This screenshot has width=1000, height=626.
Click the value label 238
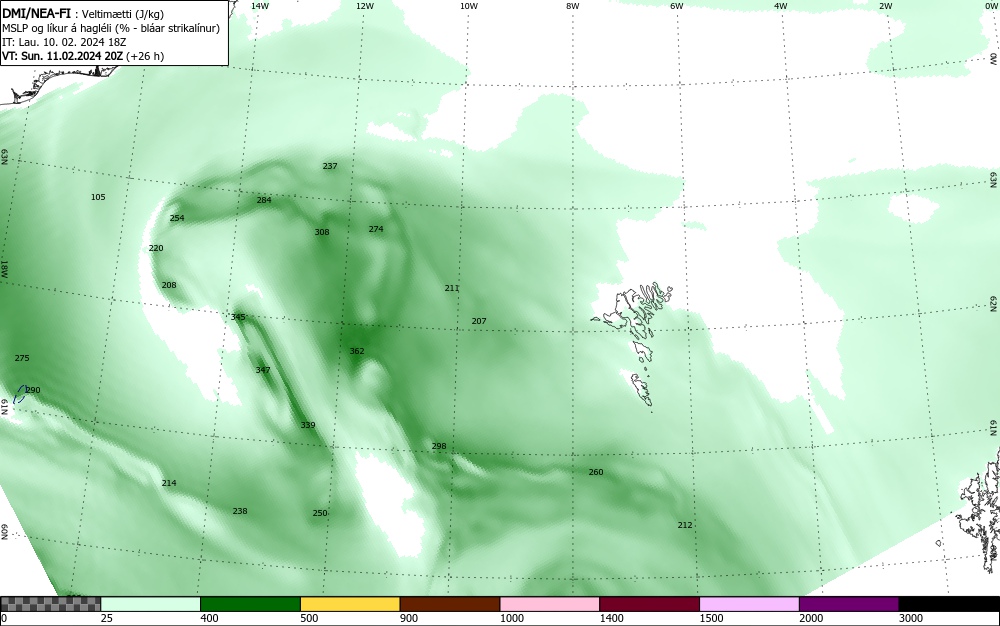click(x=240, y=511)
